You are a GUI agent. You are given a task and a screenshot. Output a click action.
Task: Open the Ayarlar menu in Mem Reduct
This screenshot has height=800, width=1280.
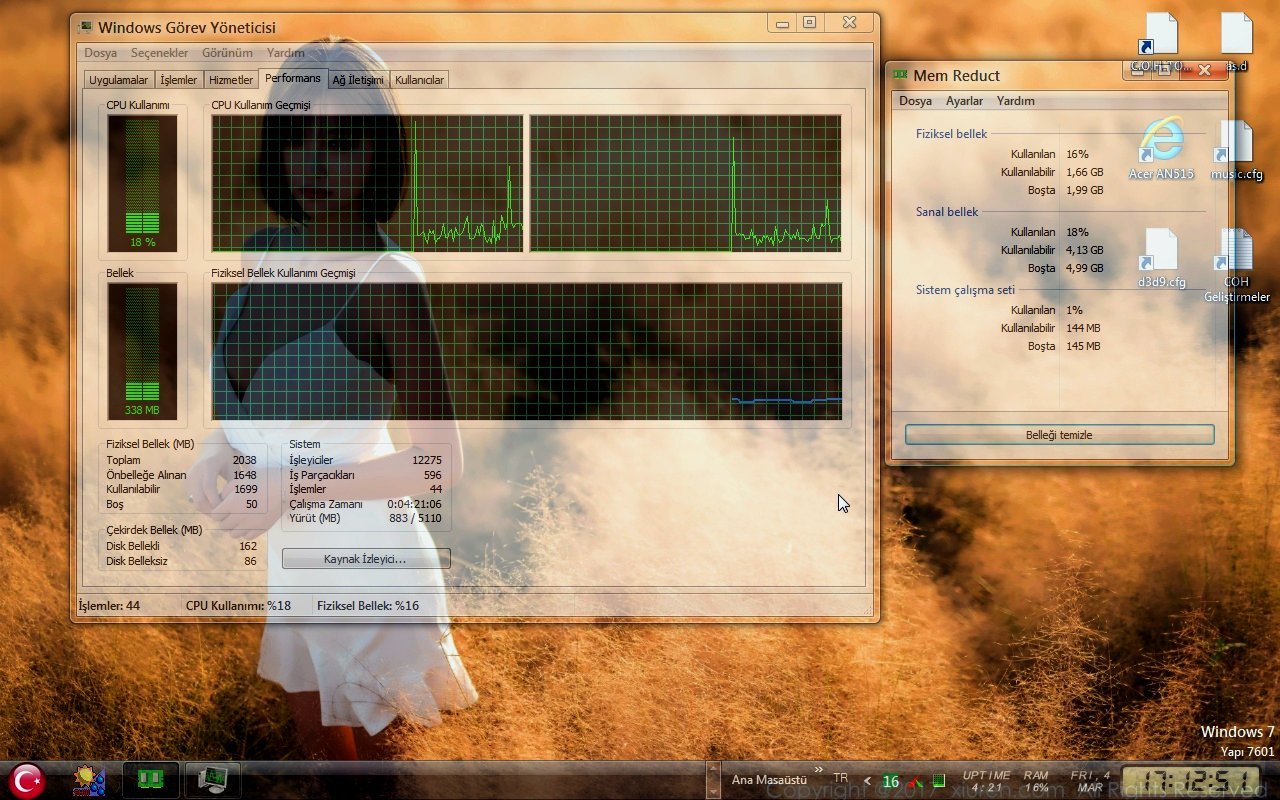click(964, 101)
